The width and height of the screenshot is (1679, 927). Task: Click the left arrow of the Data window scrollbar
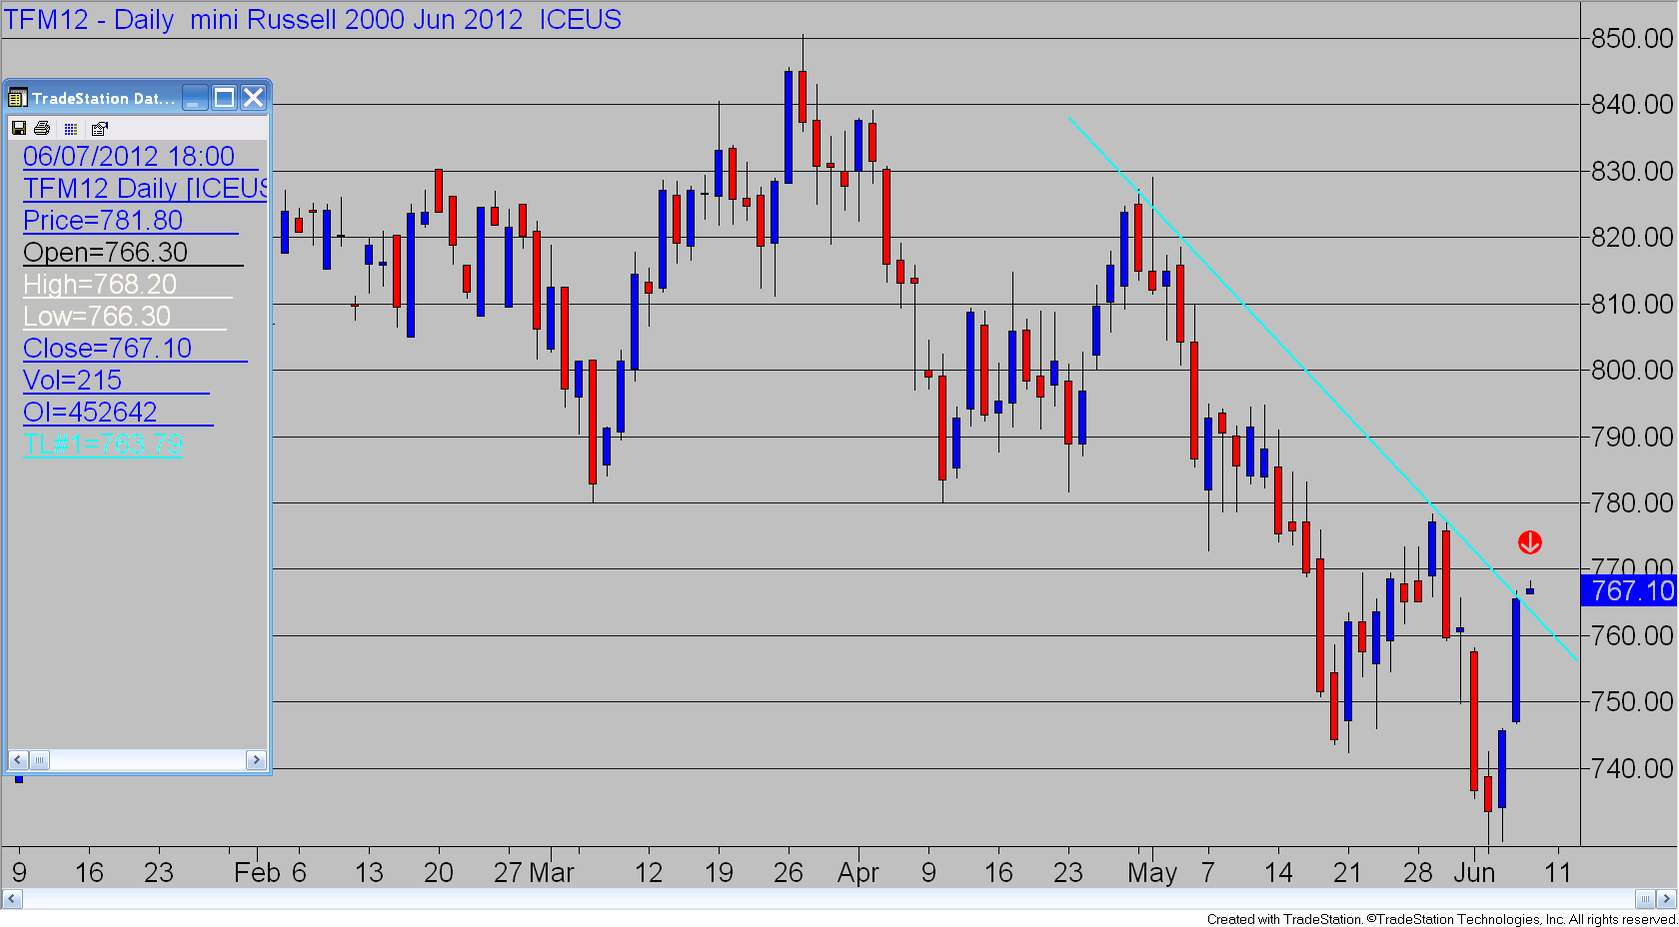click(18, 760)
